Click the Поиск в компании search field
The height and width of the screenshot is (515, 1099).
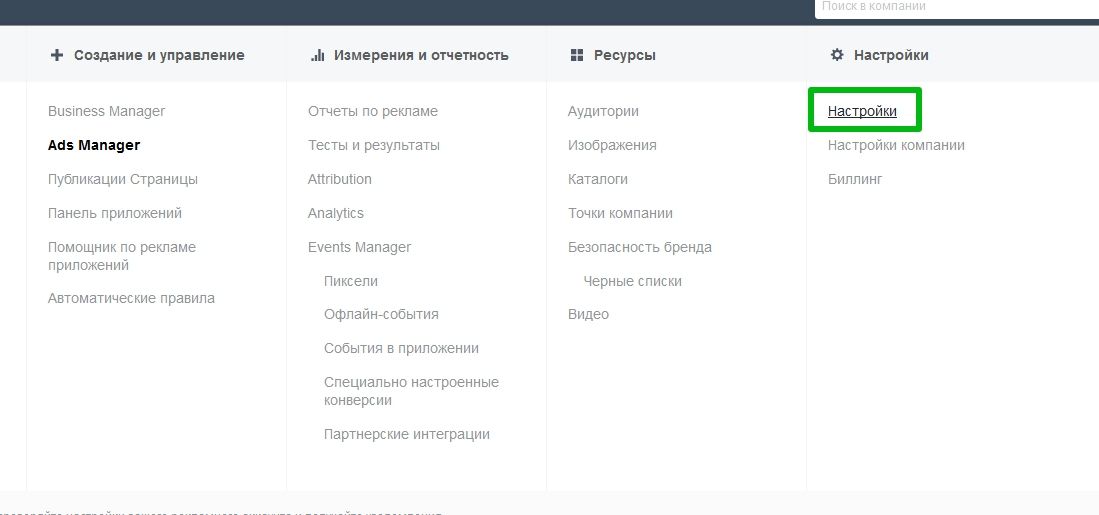[x=957, y=7]
